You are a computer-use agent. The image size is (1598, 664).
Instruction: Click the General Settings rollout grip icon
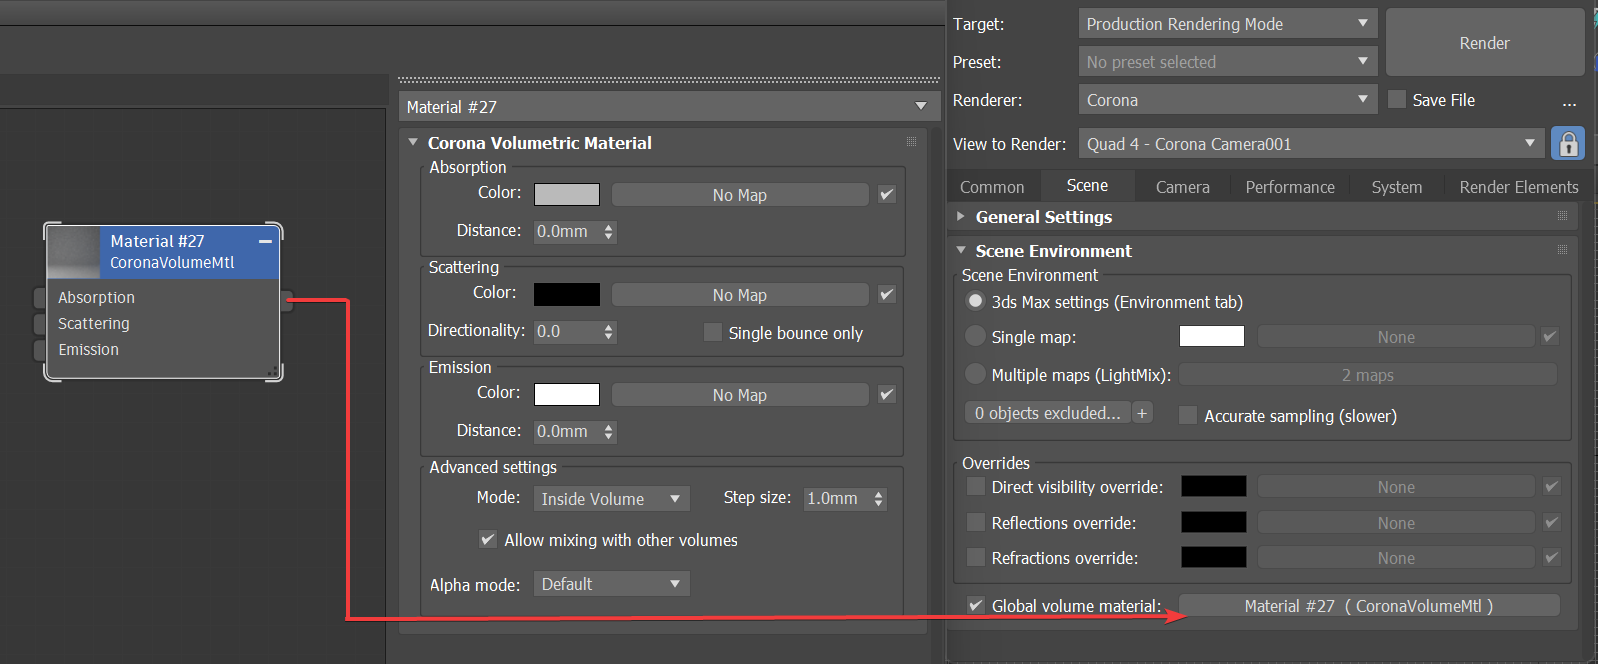[1562, 216]
